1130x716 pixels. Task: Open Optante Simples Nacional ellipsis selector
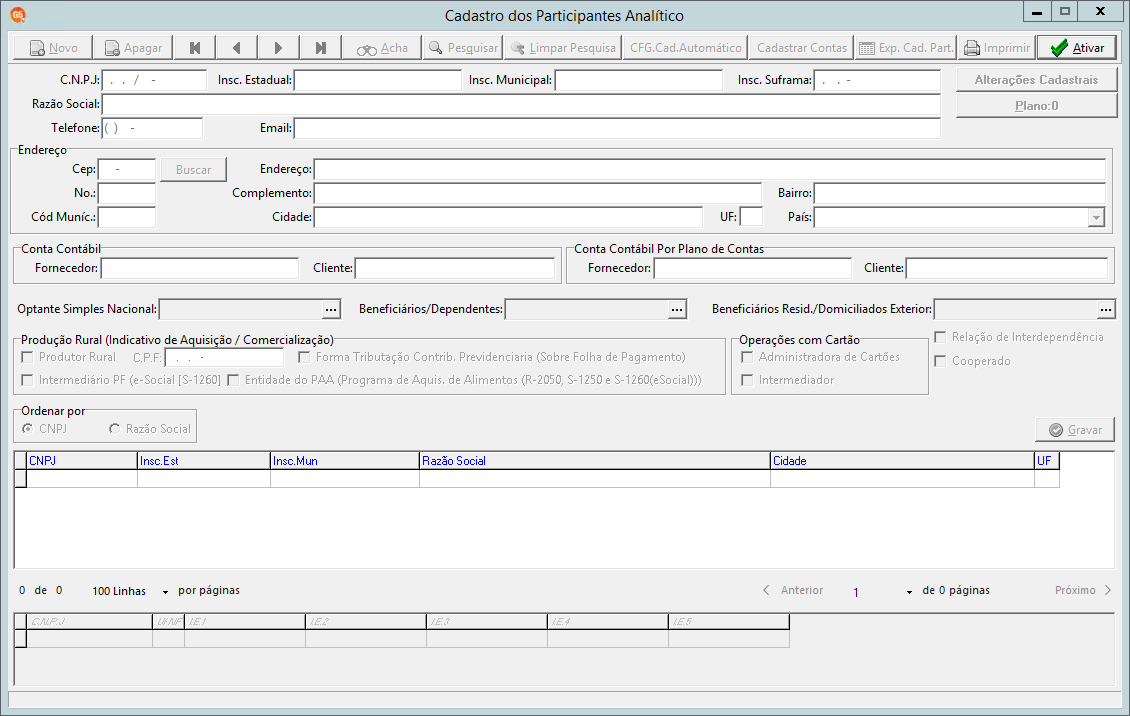point(331,310)
